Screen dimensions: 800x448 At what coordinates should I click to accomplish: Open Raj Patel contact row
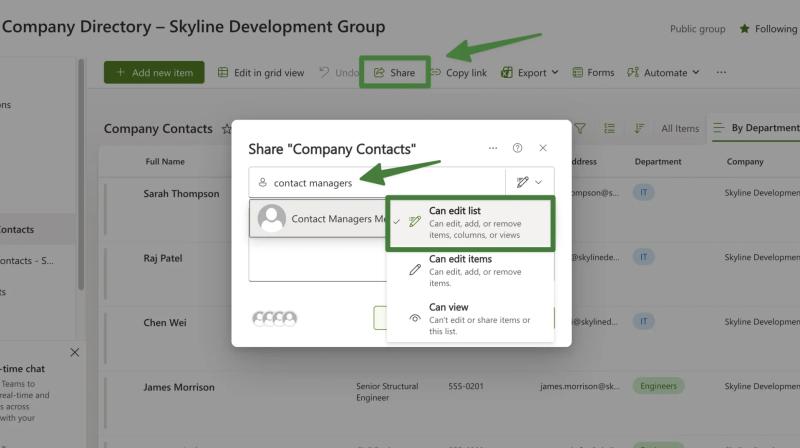(163, 258)
